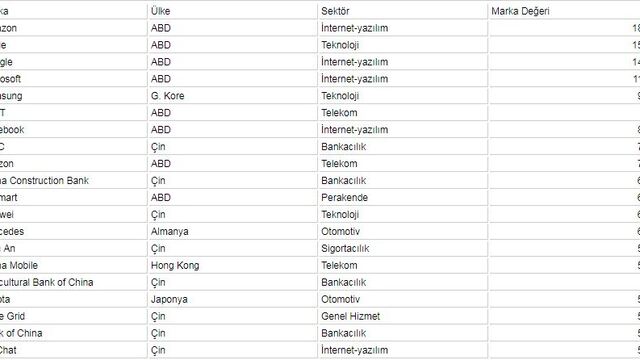Viewport: 640px width, 360px height.
Task: Select Bankacılık in the Bank of China row
Action: (343, 333)
